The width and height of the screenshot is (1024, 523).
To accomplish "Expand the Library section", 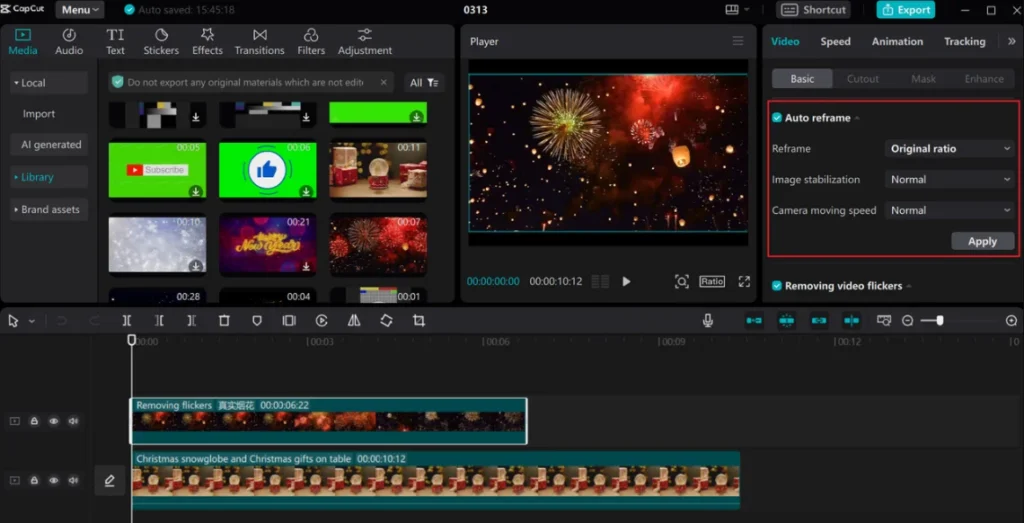I will (49, 177).
